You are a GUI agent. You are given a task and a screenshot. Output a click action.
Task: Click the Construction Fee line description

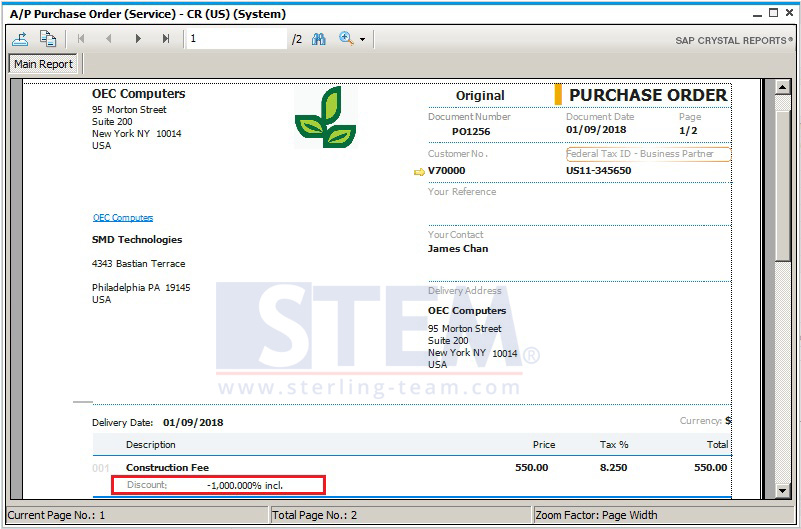pos(168,468)
